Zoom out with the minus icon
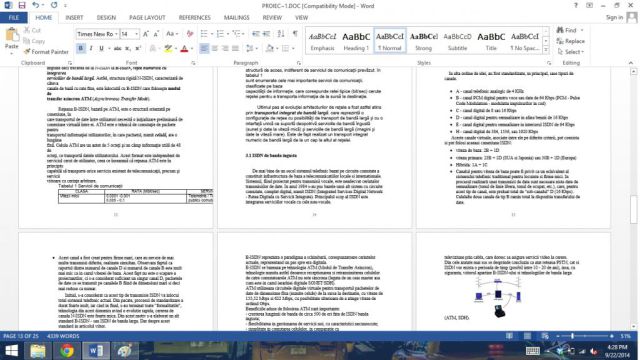Viewport: 640px width, 360px height. pyautogui.click(x=558, y=336)
